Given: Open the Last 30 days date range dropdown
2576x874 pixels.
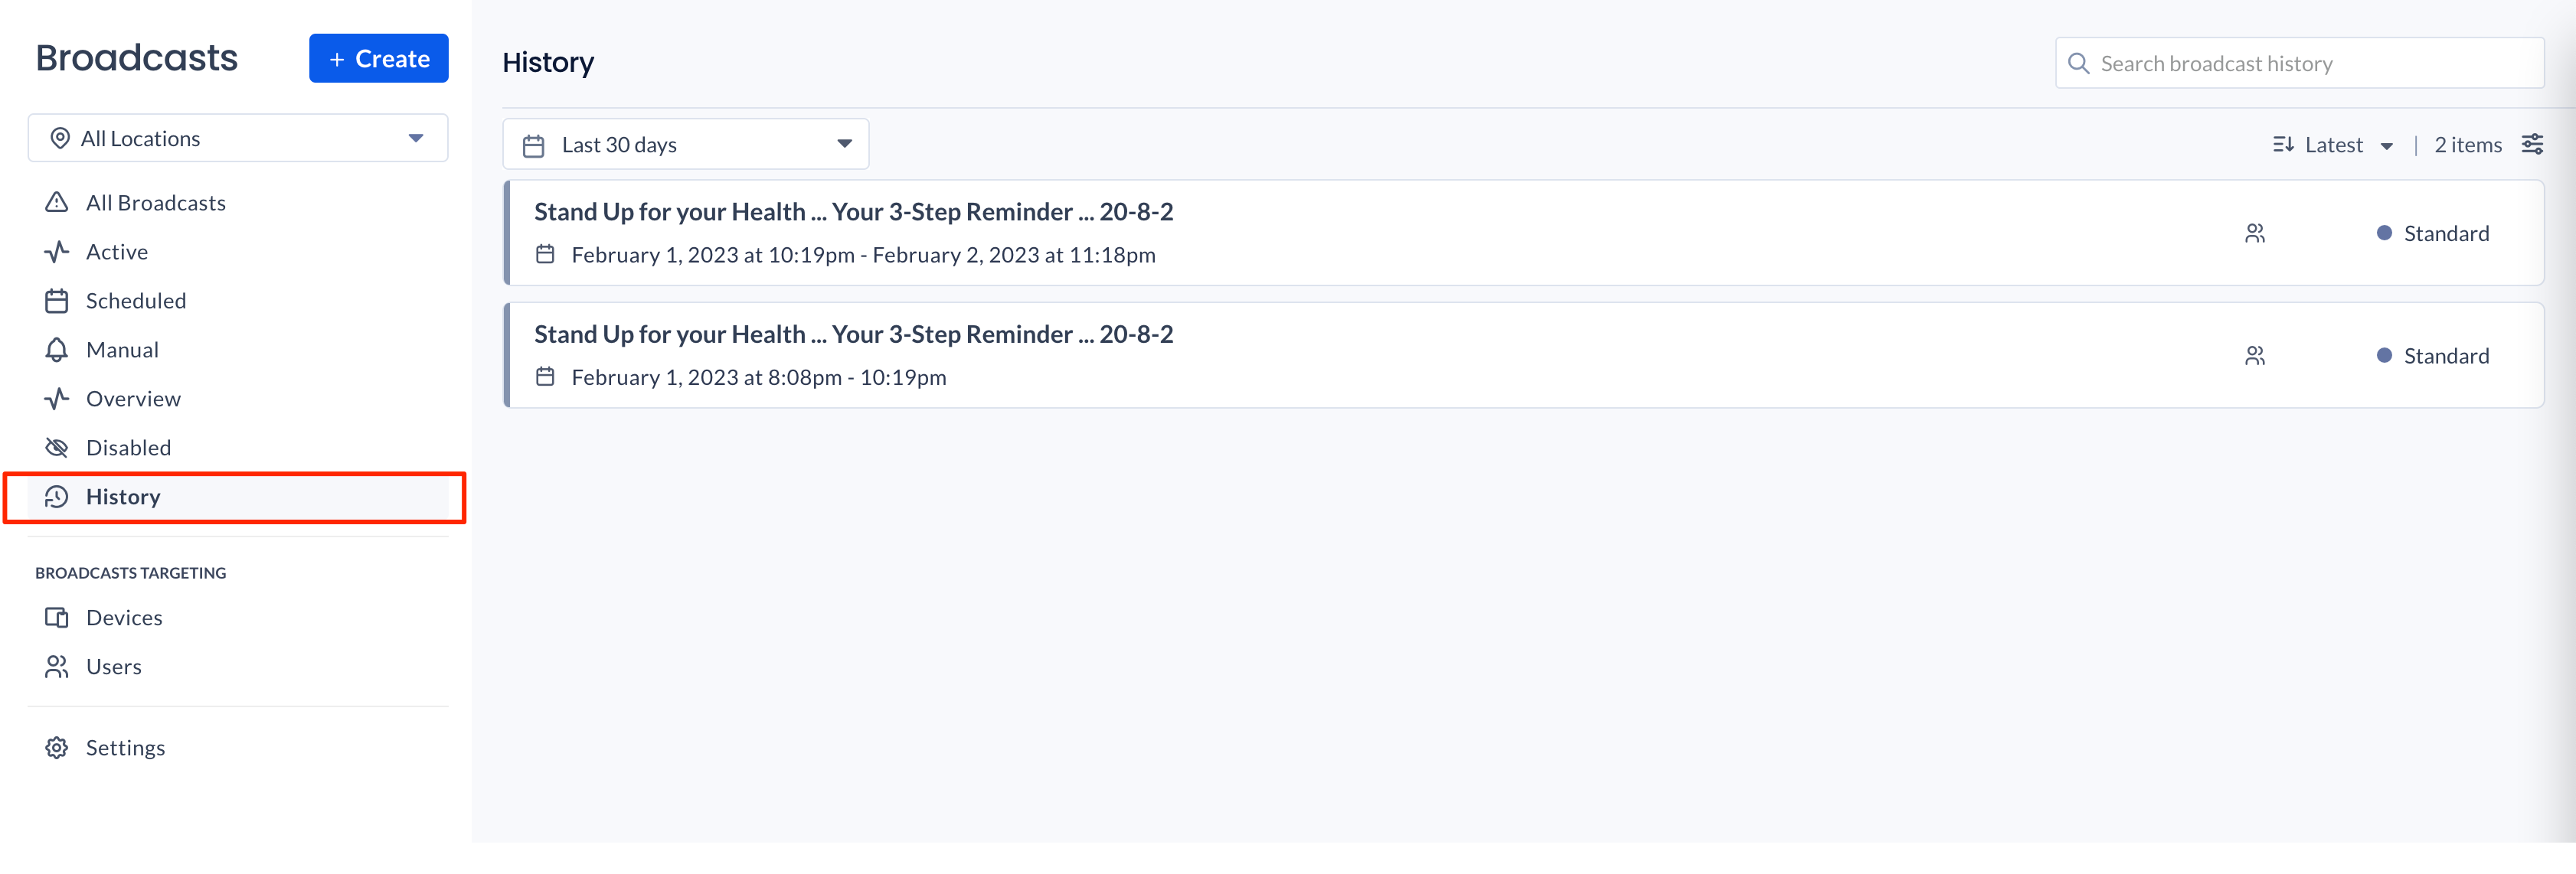Looking at the screenshot, I should click(x=686, y=144).
